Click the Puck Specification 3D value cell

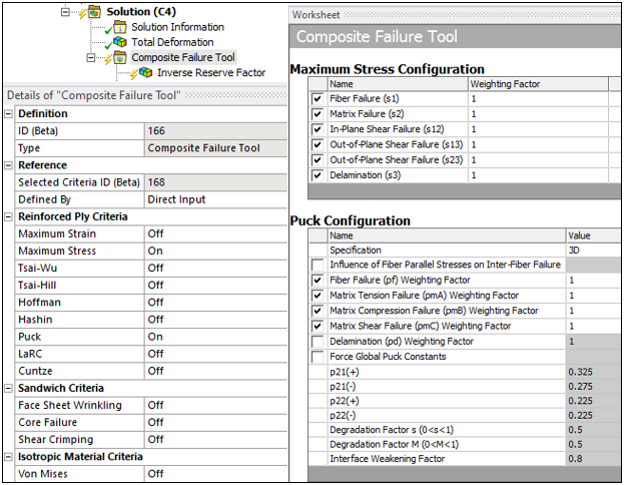tap(592, 250)
